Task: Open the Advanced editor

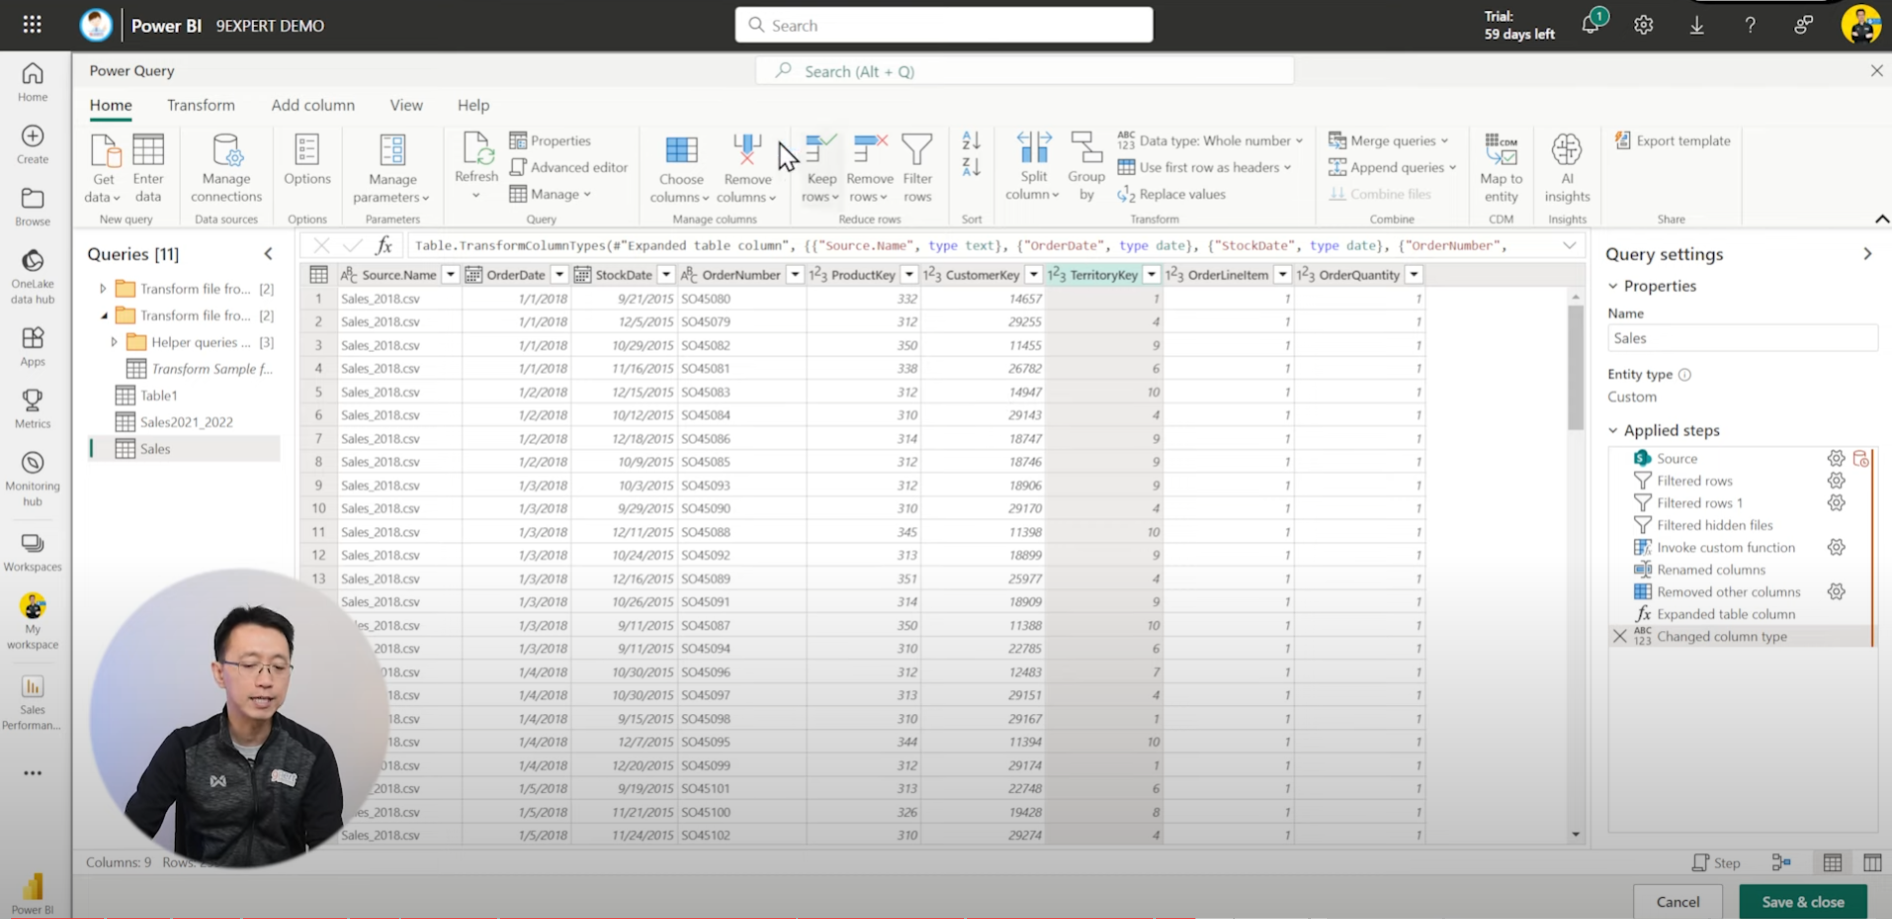Action: (x=568, y=167)
